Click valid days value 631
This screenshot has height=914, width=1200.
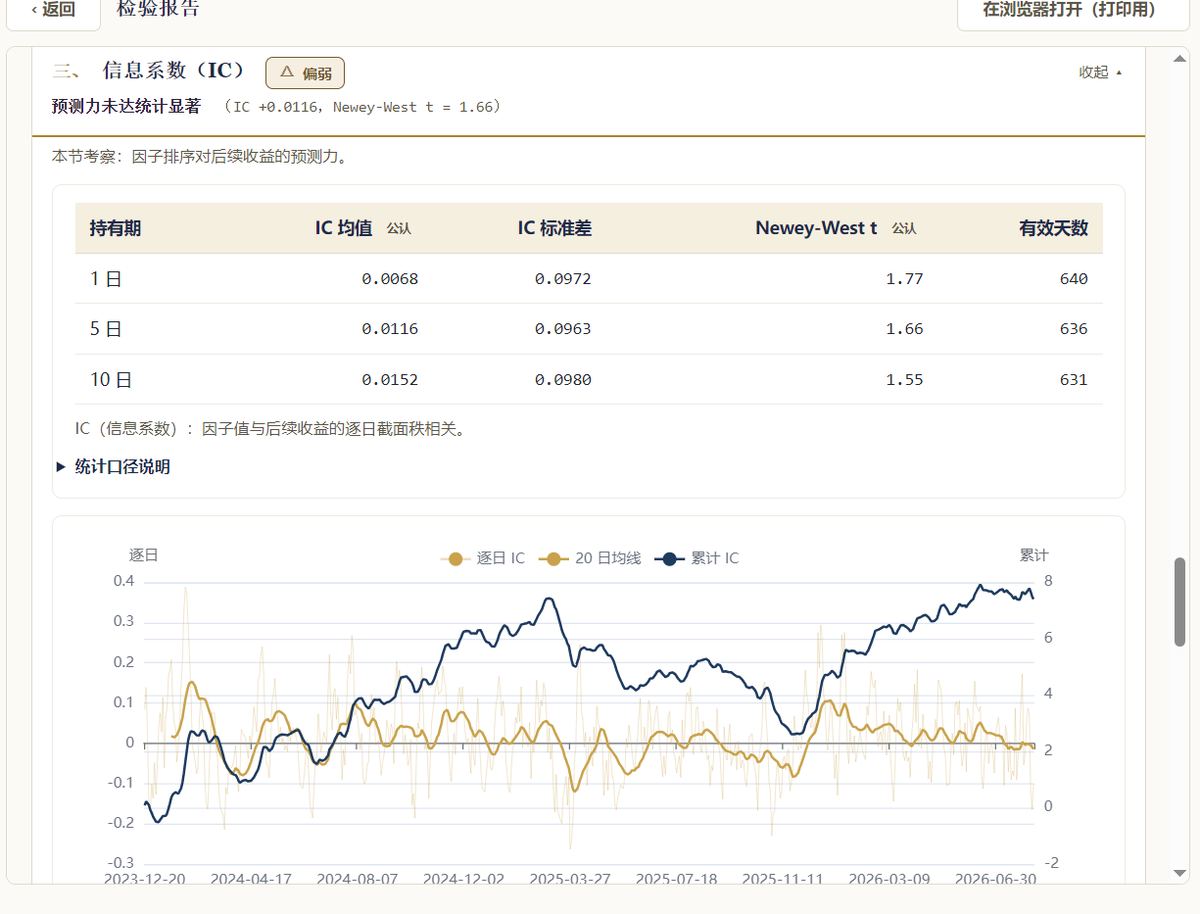click(x=1073, y=380)
